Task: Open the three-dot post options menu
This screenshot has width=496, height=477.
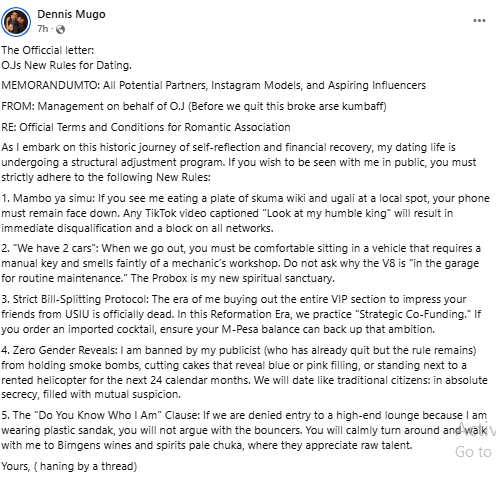Action: 479,21
